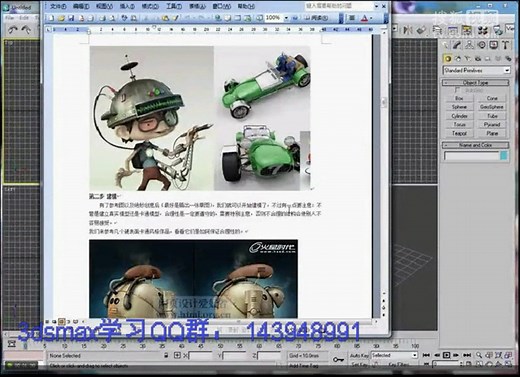Click the Save floppy-disk icon in Word toolbar
The height and width of the screenshot is (377, 520).
tap(71, 18)
